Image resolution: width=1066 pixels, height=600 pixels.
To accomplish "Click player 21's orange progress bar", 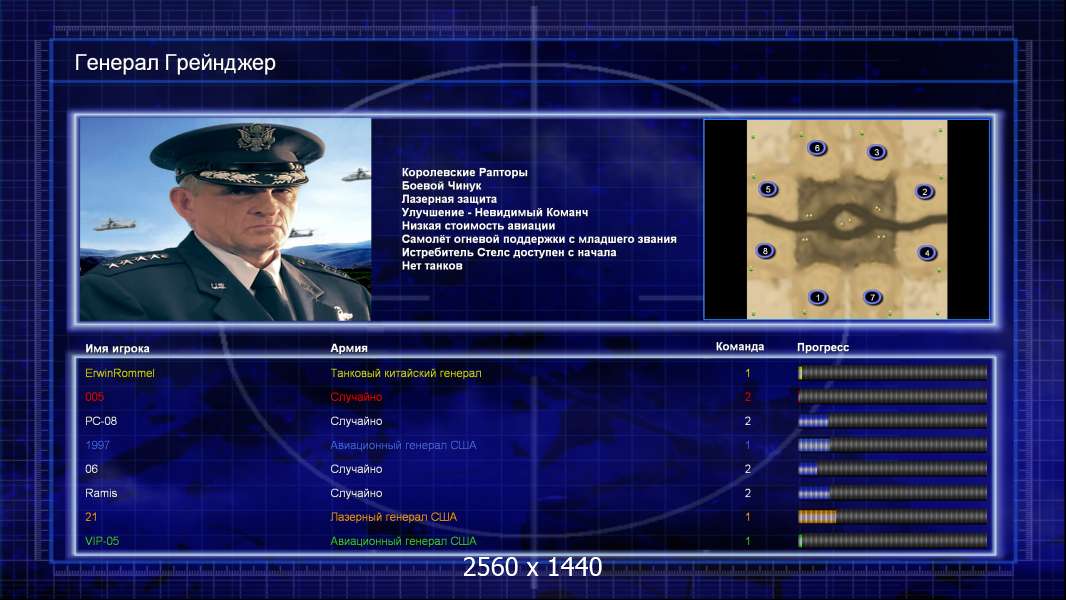I will point(893,517).
